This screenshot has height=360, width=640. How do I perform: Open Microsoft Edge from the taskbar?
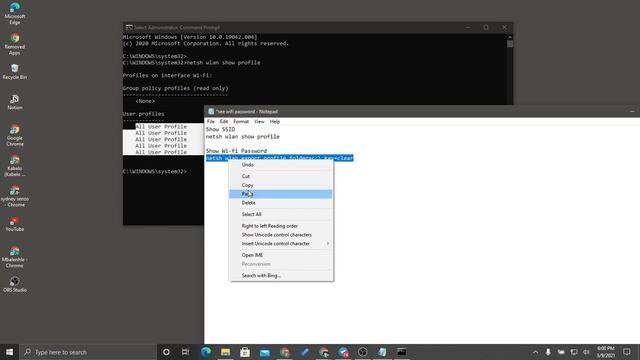[206, 352]
